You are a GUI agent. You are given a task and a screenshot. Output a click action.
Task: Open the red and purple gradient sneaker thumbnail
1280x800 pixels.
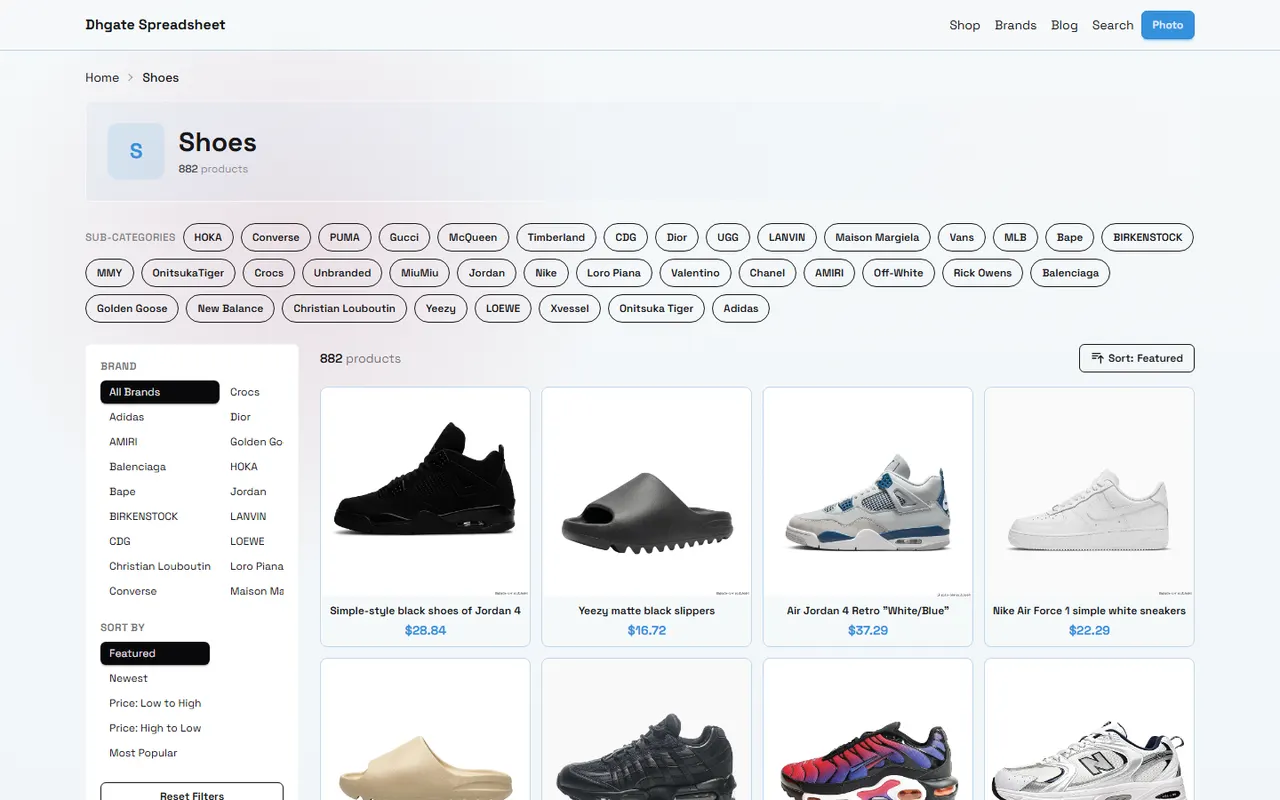868,730
